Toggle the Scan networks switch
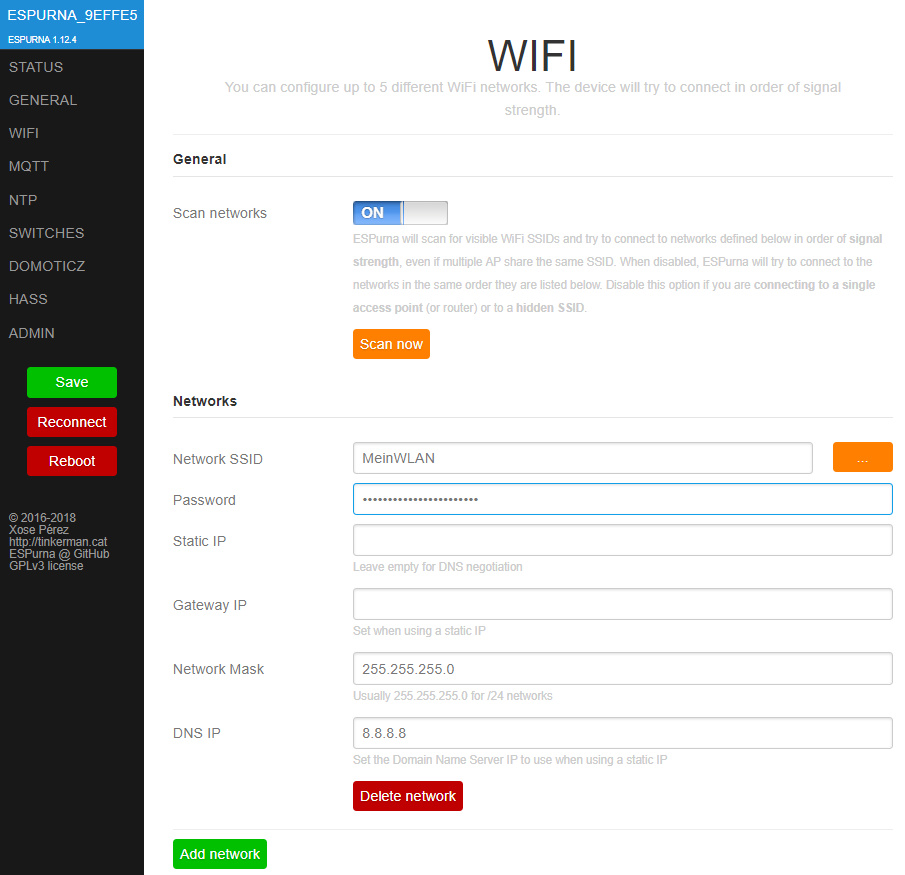 [x=400, y=213]
